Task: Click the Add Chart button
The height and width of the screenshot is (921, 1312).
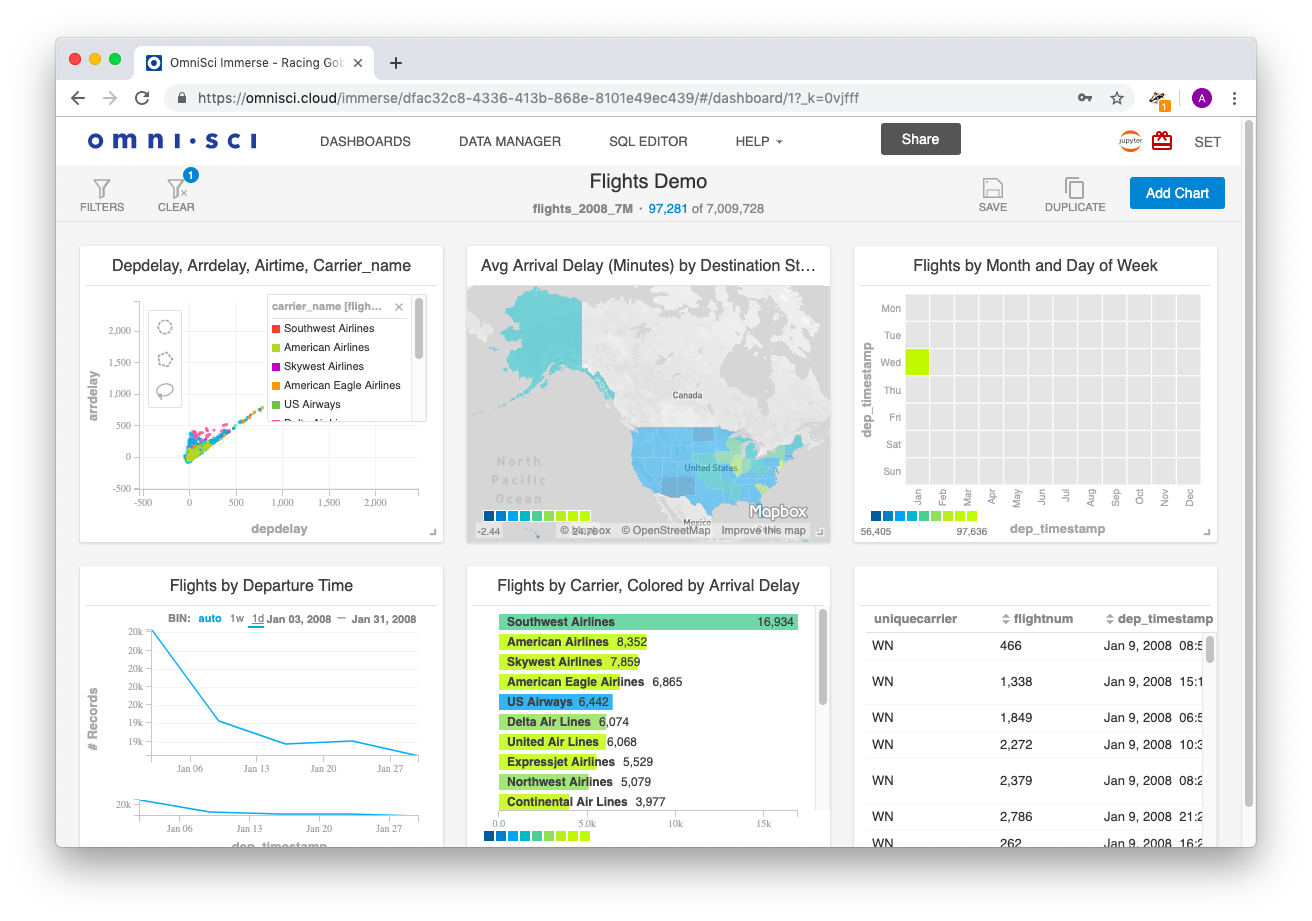Action: (x=1177, y=193)
